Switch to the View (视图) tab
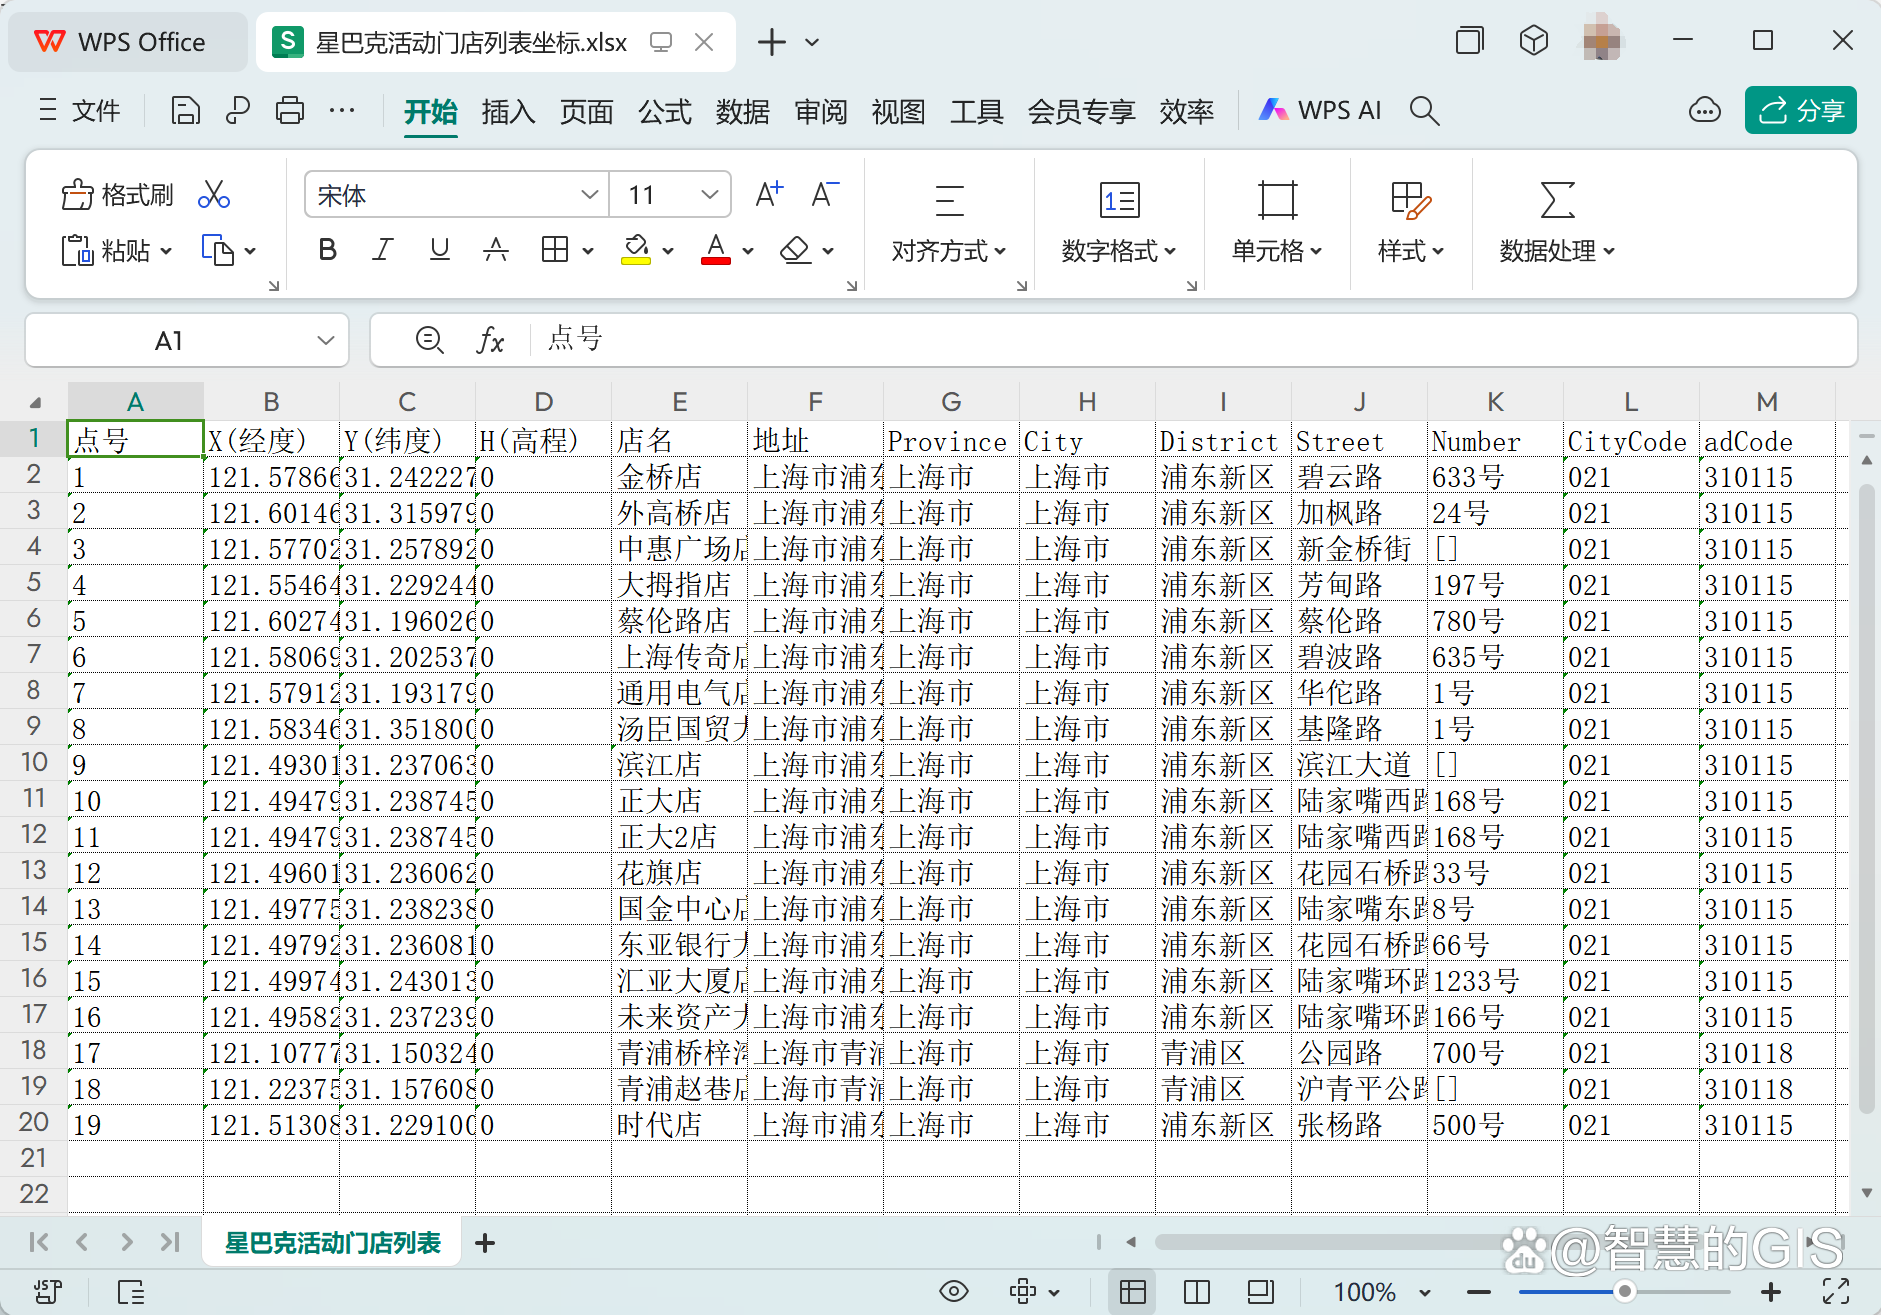Image resolution: width=1881 pixels, height=1315 pixels. [x=899, y=111]
